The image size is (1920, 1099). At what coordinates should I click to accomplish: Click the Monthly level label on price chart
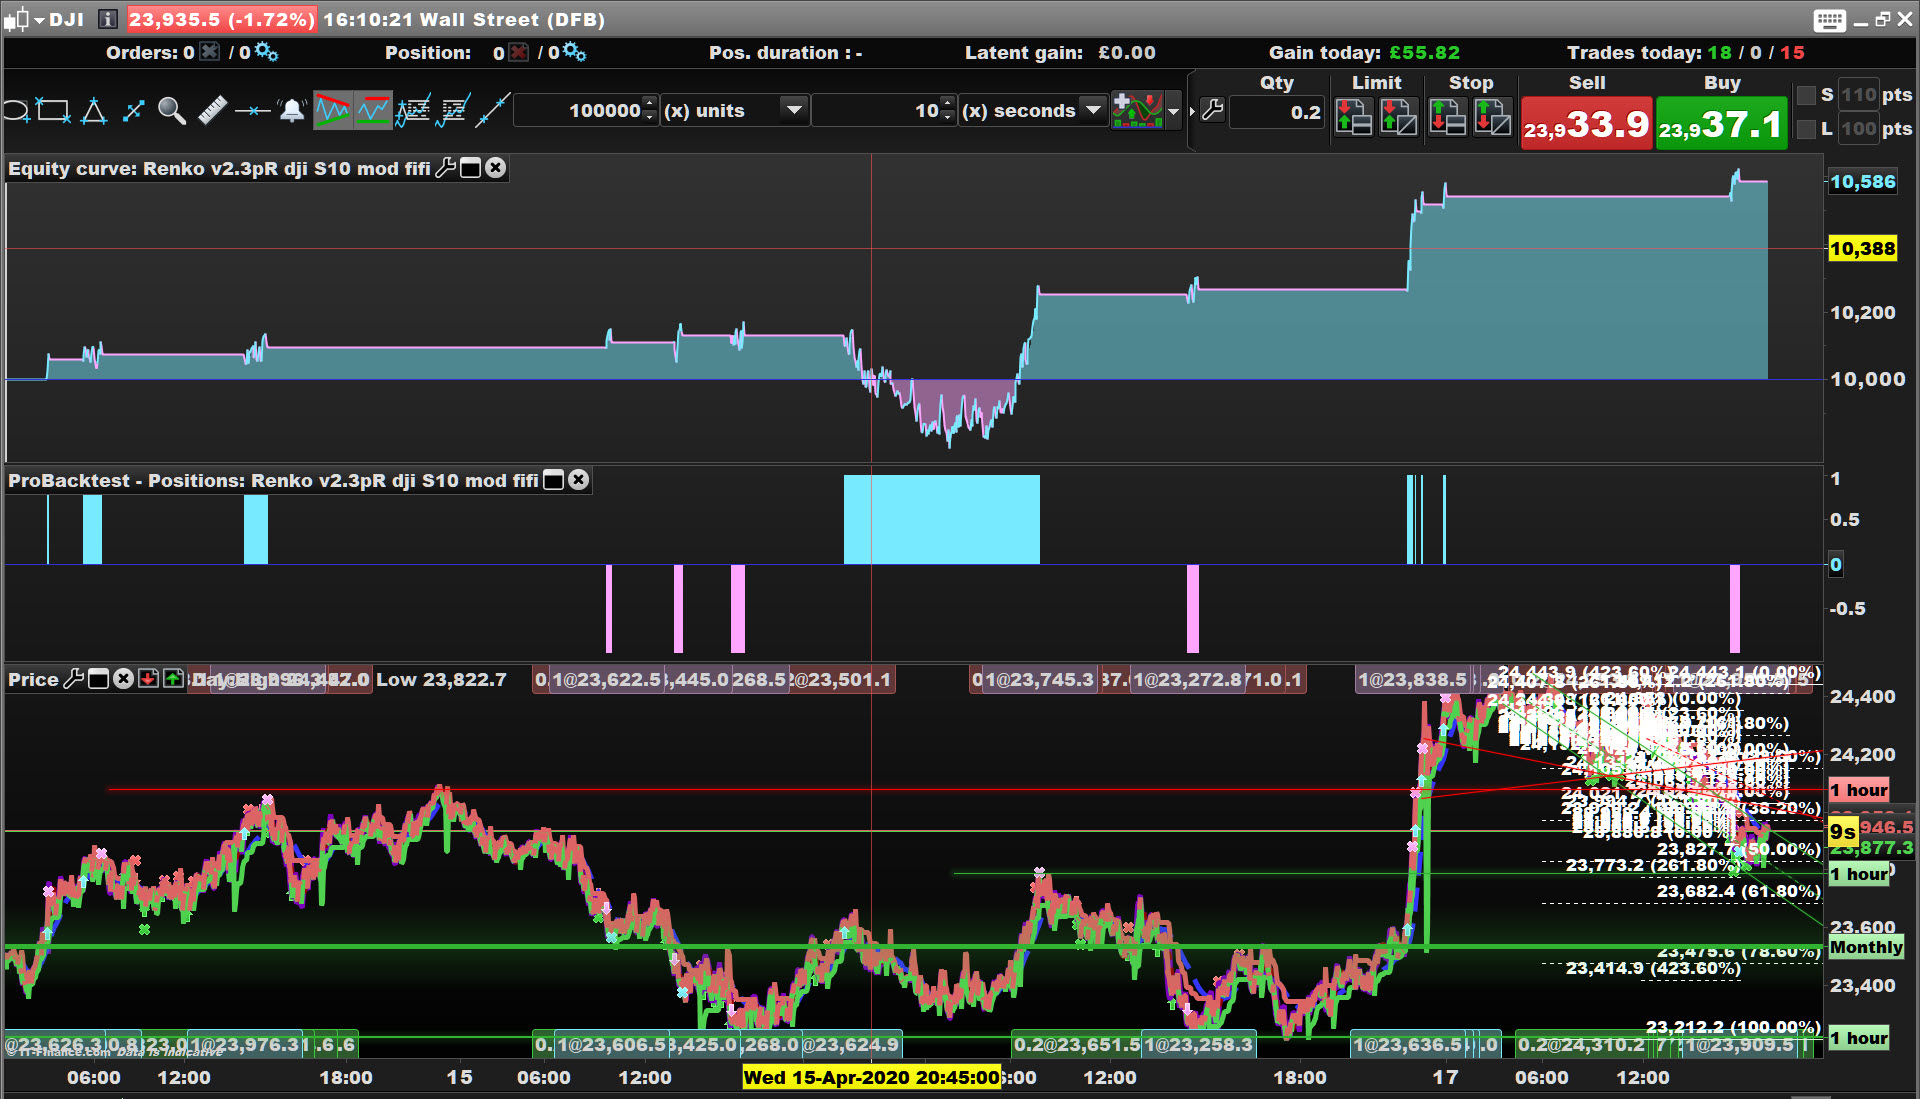[1866, 947]
